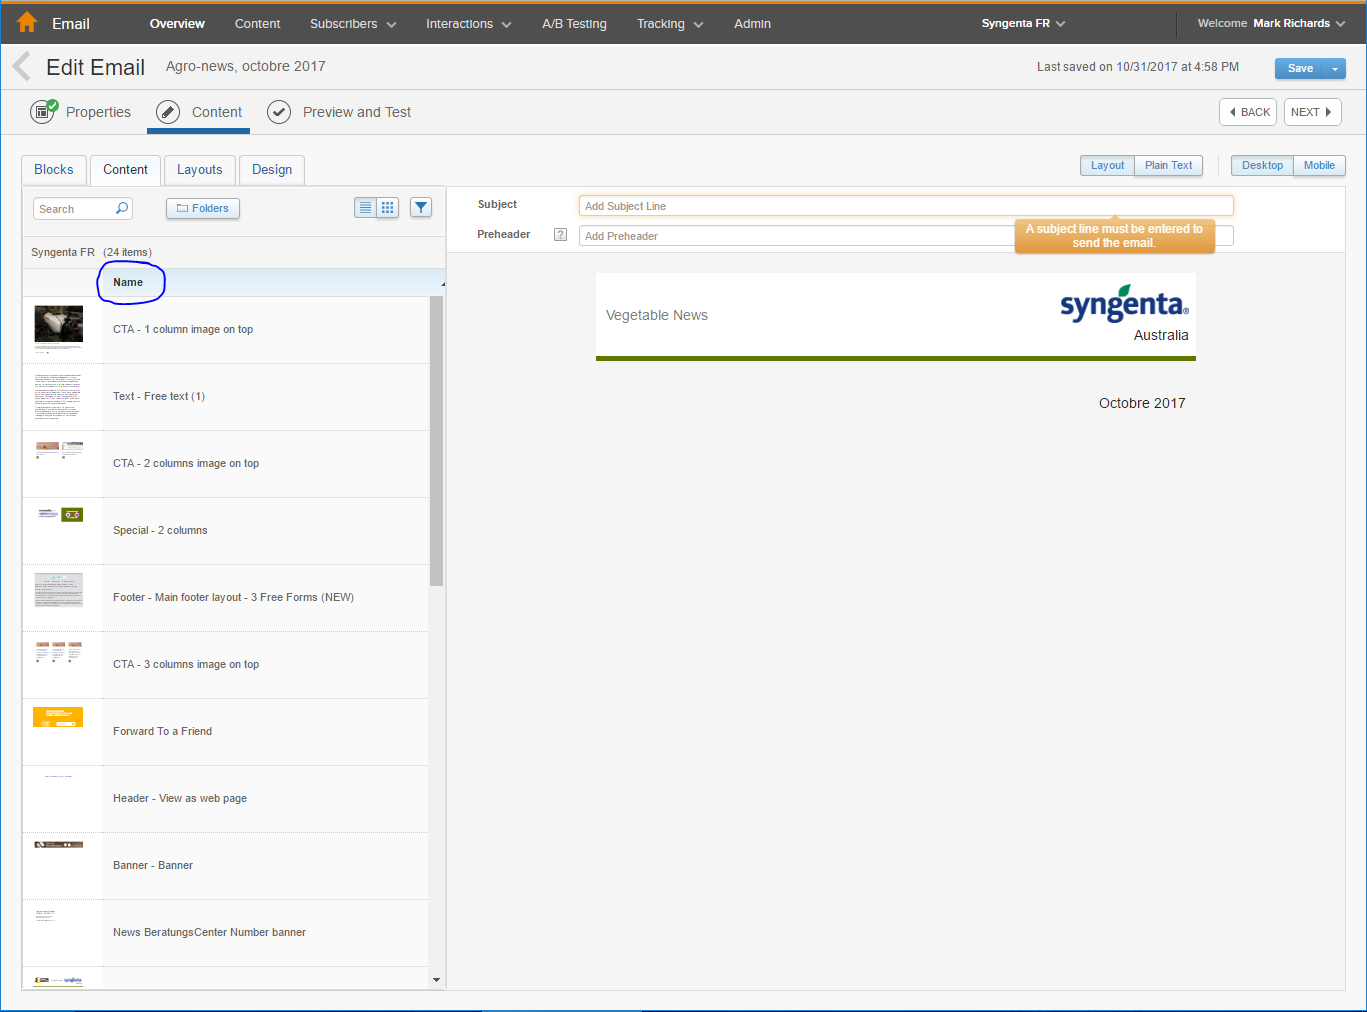
Task: Select 'CTA - 3 columns image on top'
Action: [x=186, y=664]
